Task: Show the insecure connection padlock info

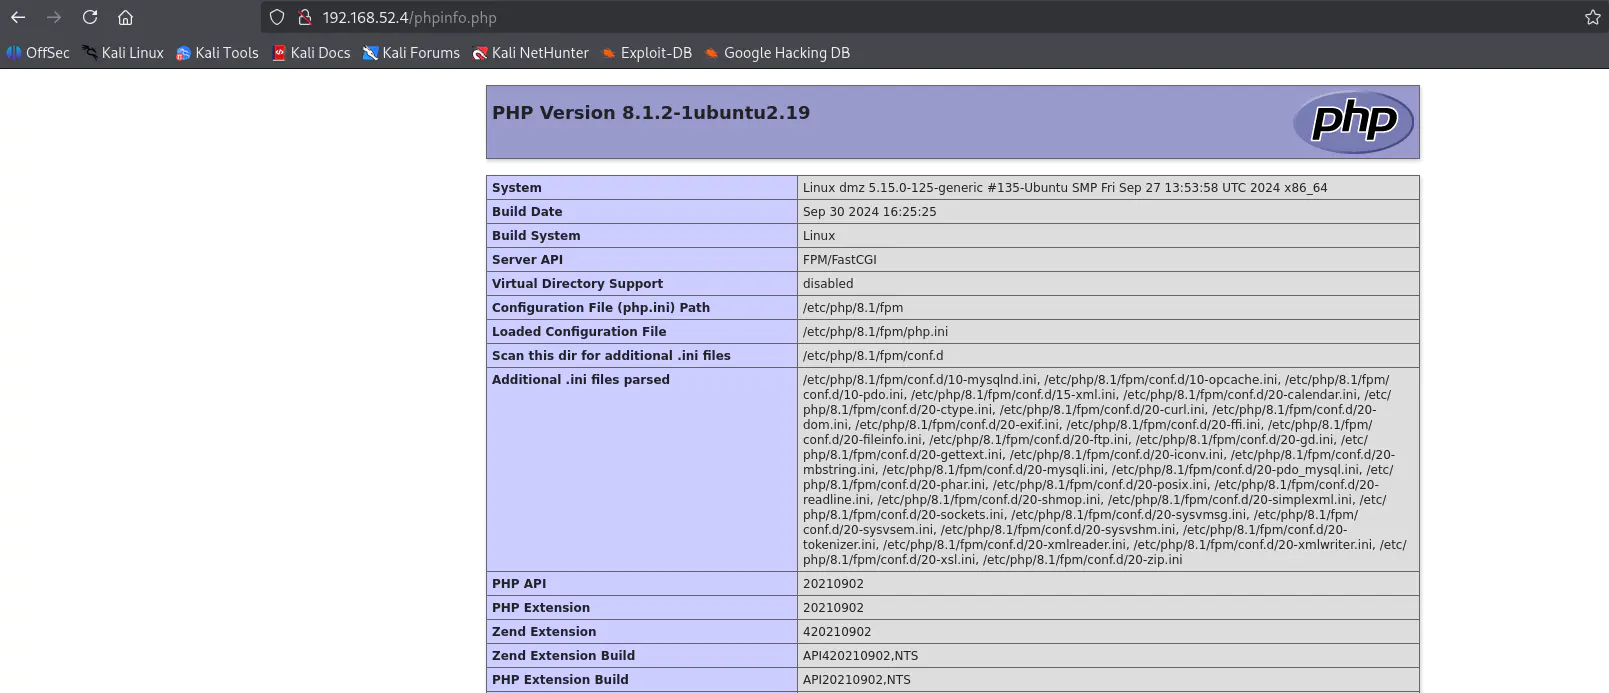Action: (x=305, y=17)
